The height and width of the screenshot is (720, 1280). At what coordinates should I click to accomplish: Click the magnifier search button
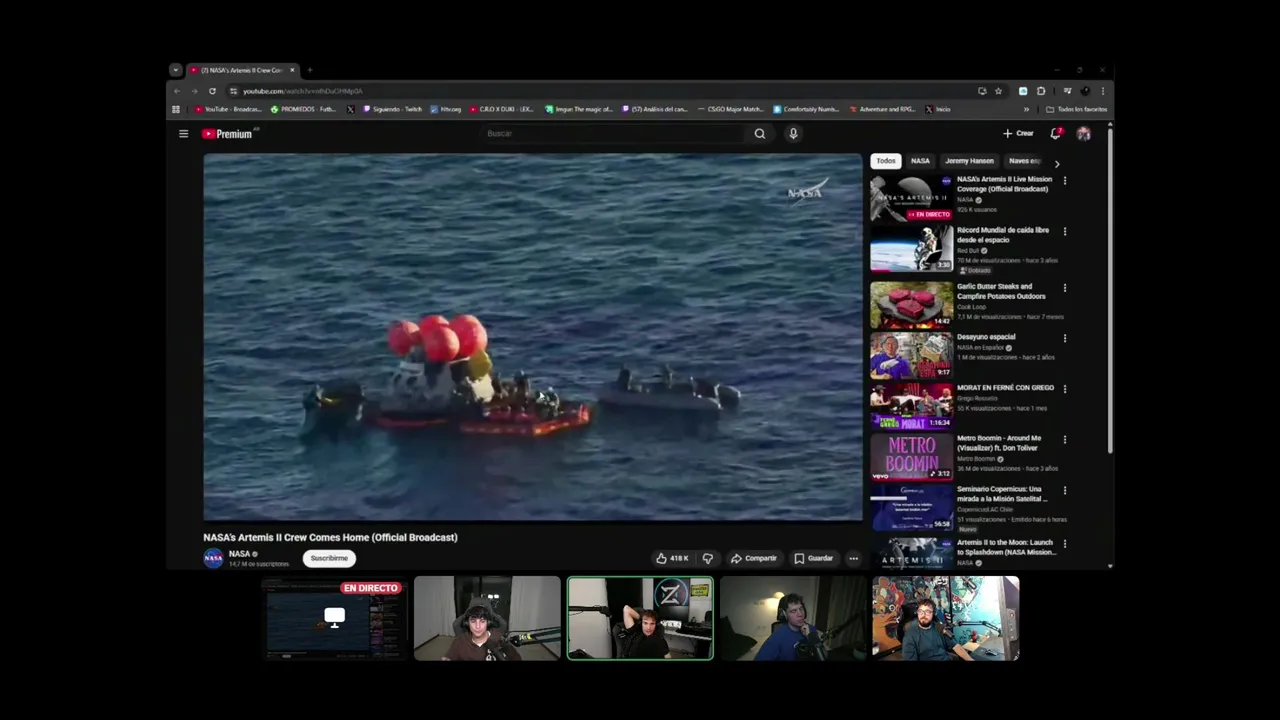tap(760, 133)
